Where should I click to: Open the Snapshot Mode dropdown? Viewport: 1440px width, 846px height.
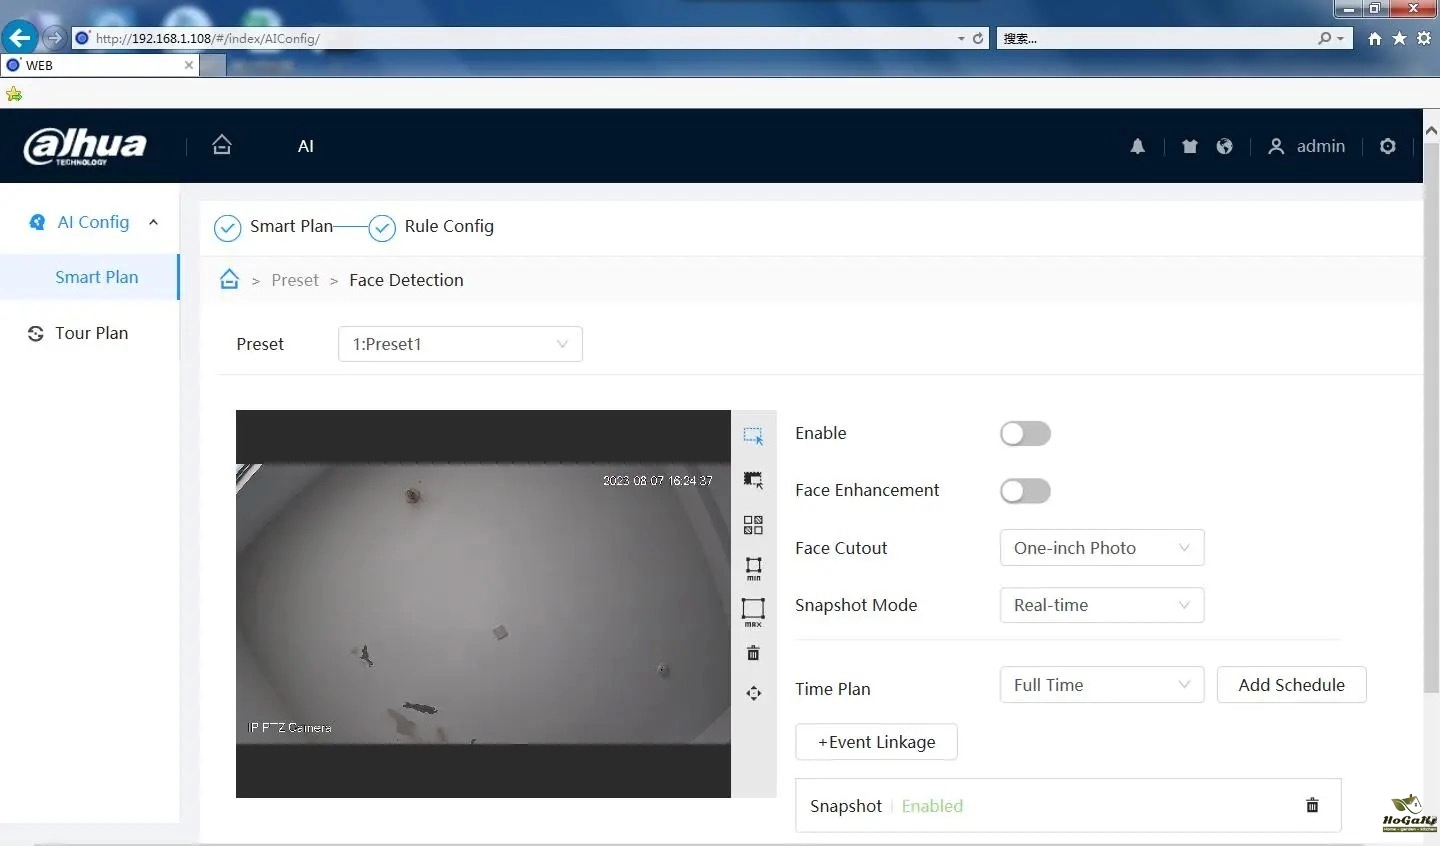click(1101, 605)
